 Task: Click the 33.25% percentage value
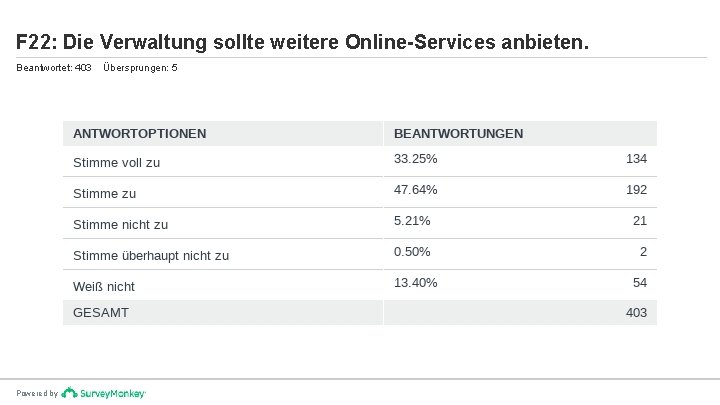pyautogui.click(x=415, y=159)
